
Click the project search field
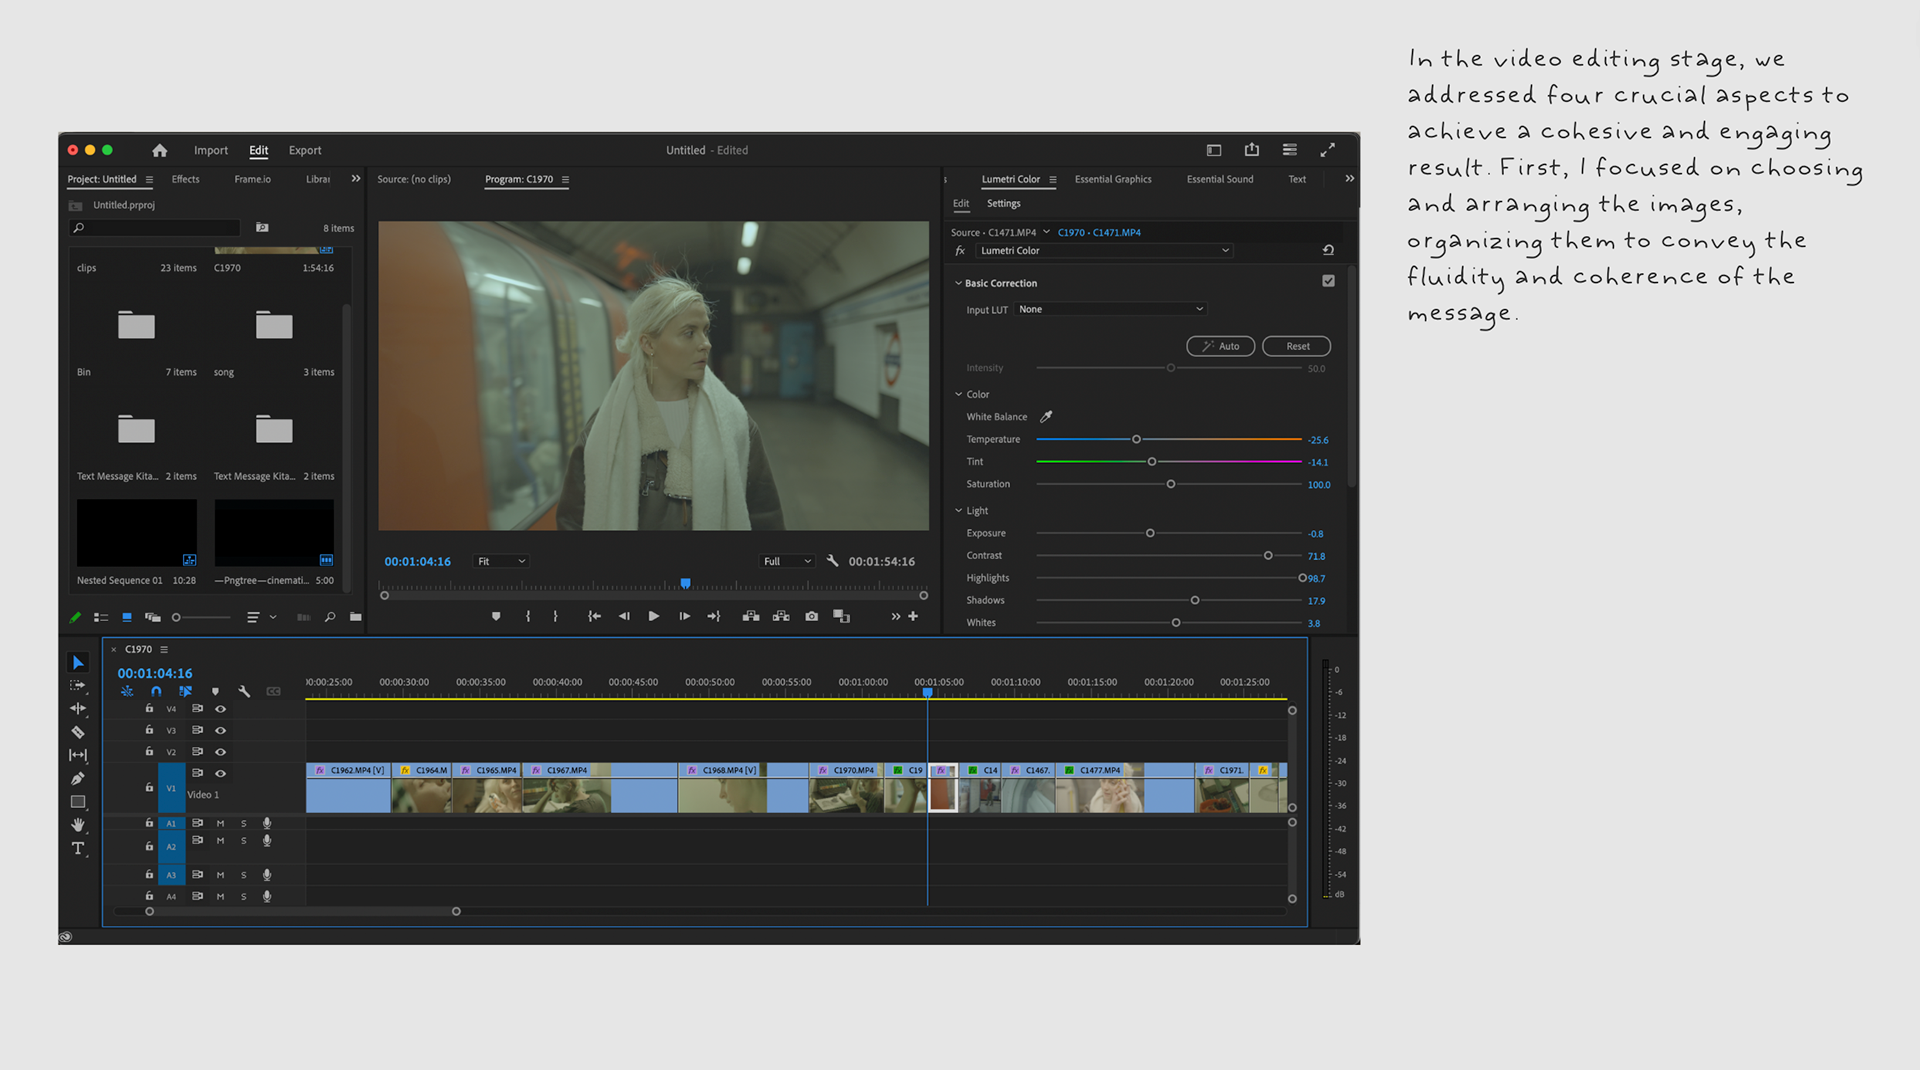click(160, 229)
